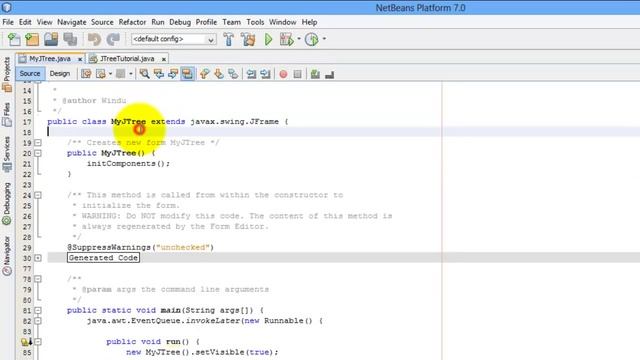This screenshot has width=640, height=360.
Task: Collapse the fold at line 19
Action: pos(38,143)
